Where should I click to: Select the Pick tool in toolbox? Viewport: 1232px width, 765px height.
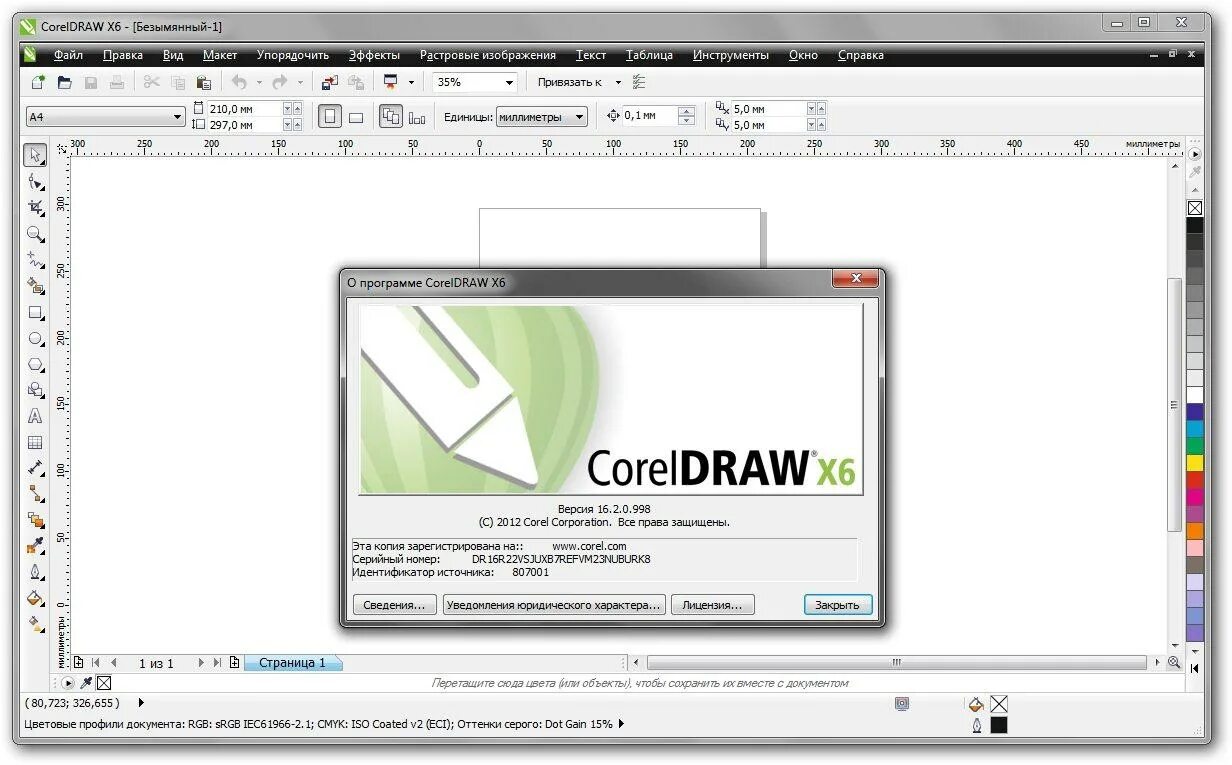36,155
